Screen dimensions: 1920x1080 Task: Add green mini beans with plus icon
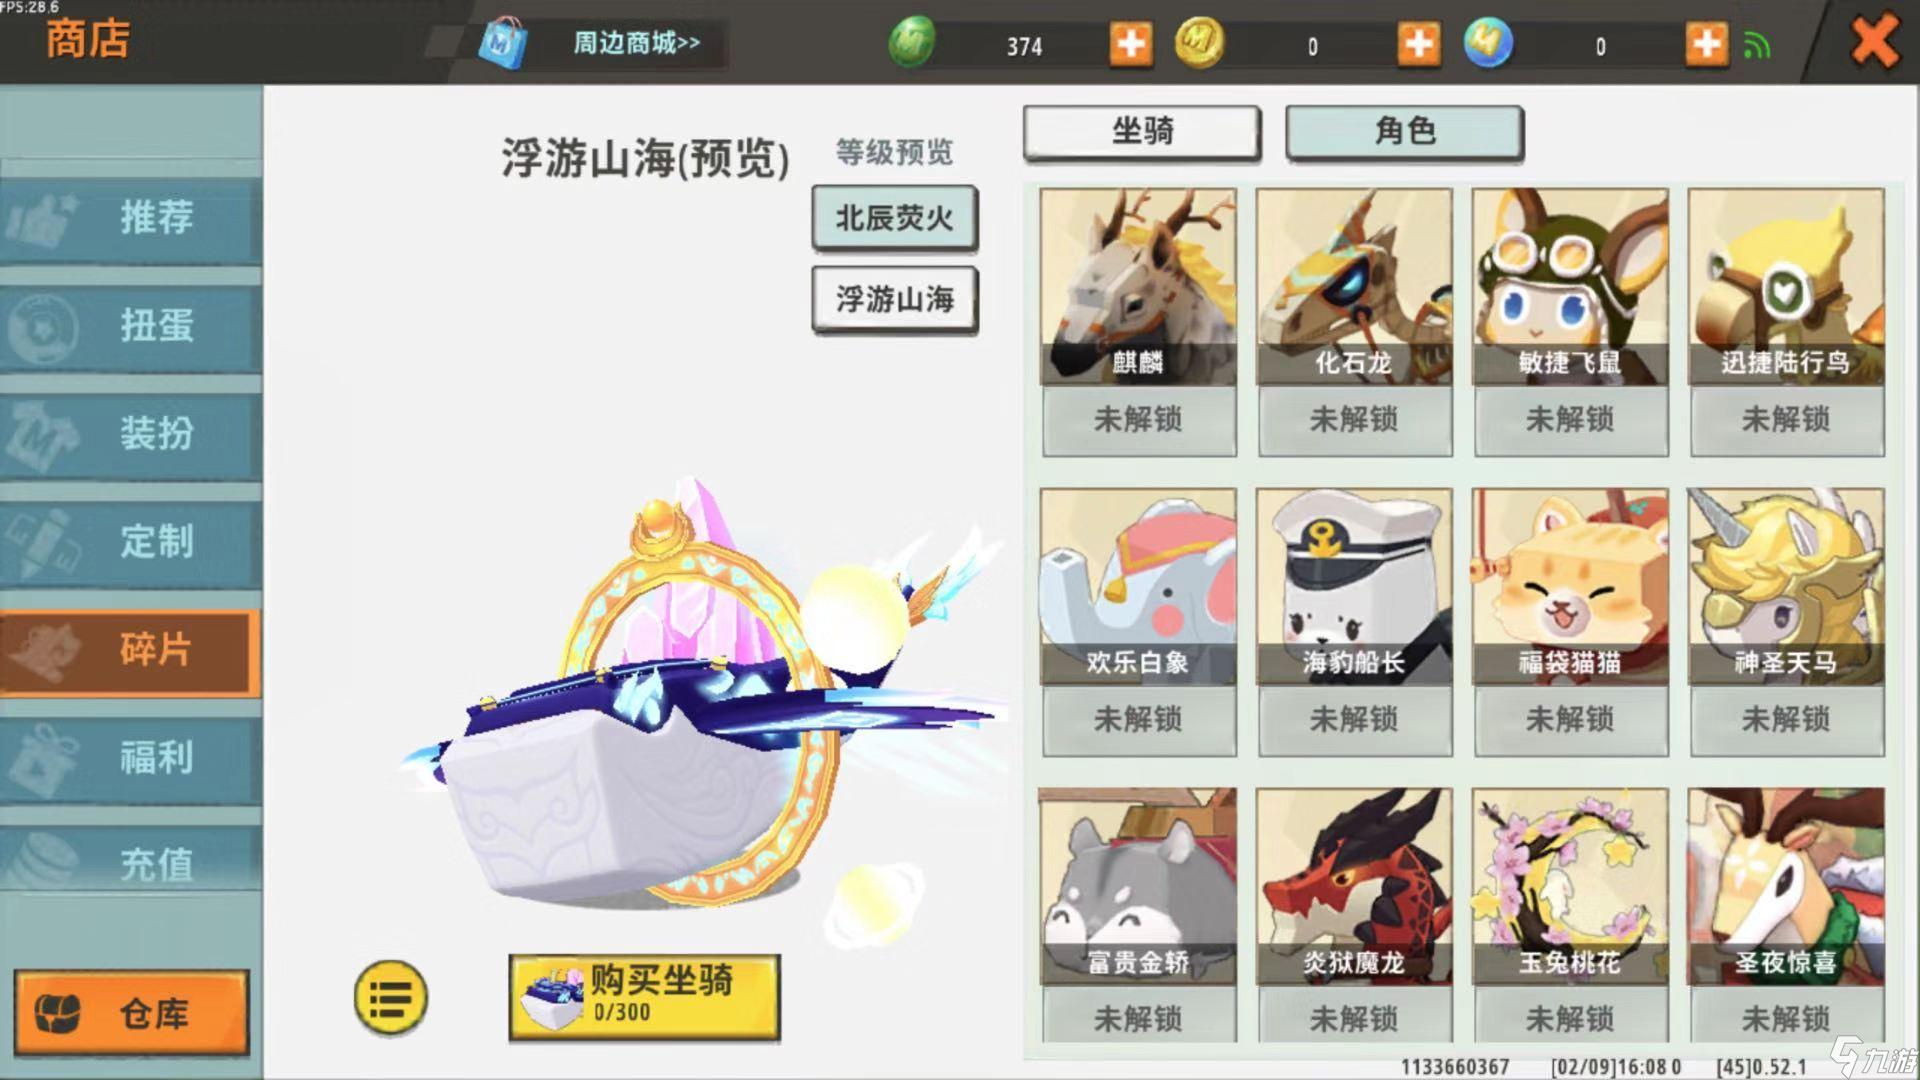click(x=1131, y=45)
